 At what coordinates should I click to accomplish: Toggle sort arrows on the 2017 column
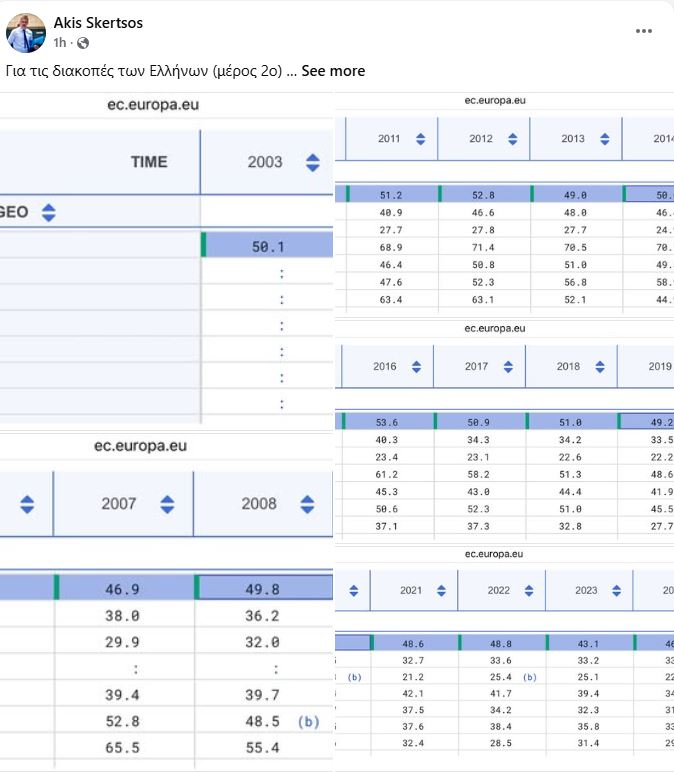coord(508,367)
